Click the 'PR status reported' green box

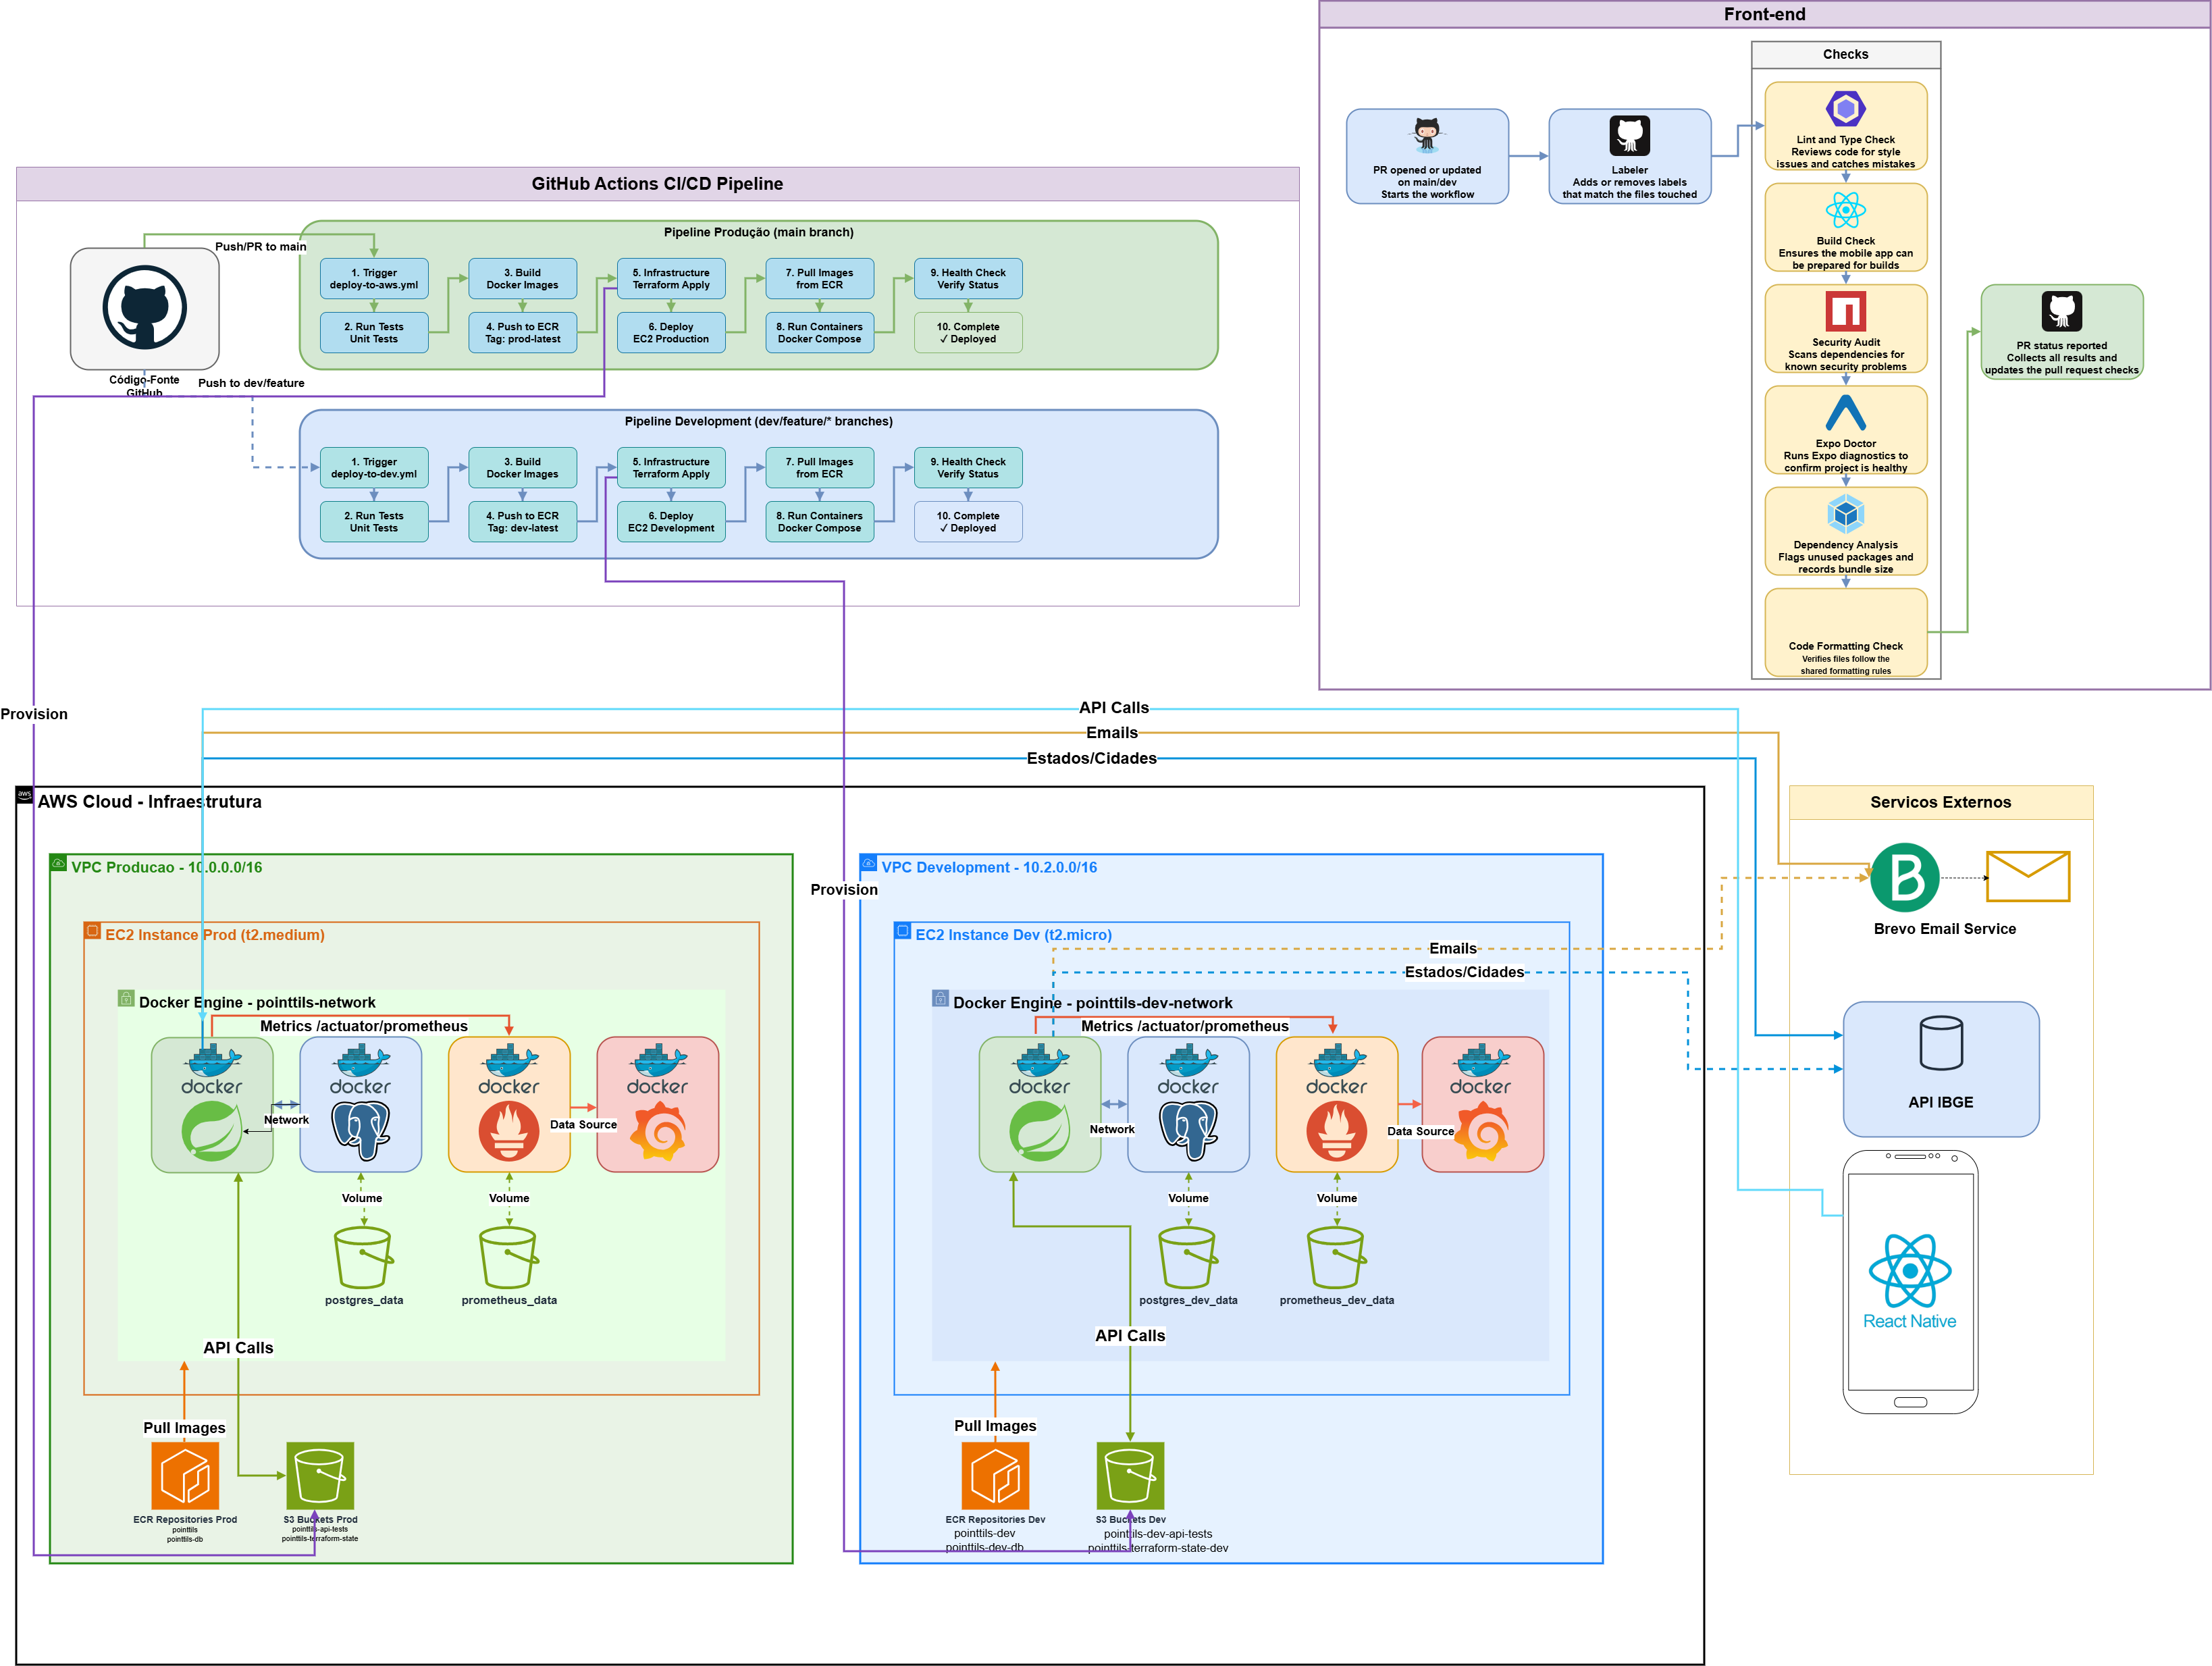2061,332
